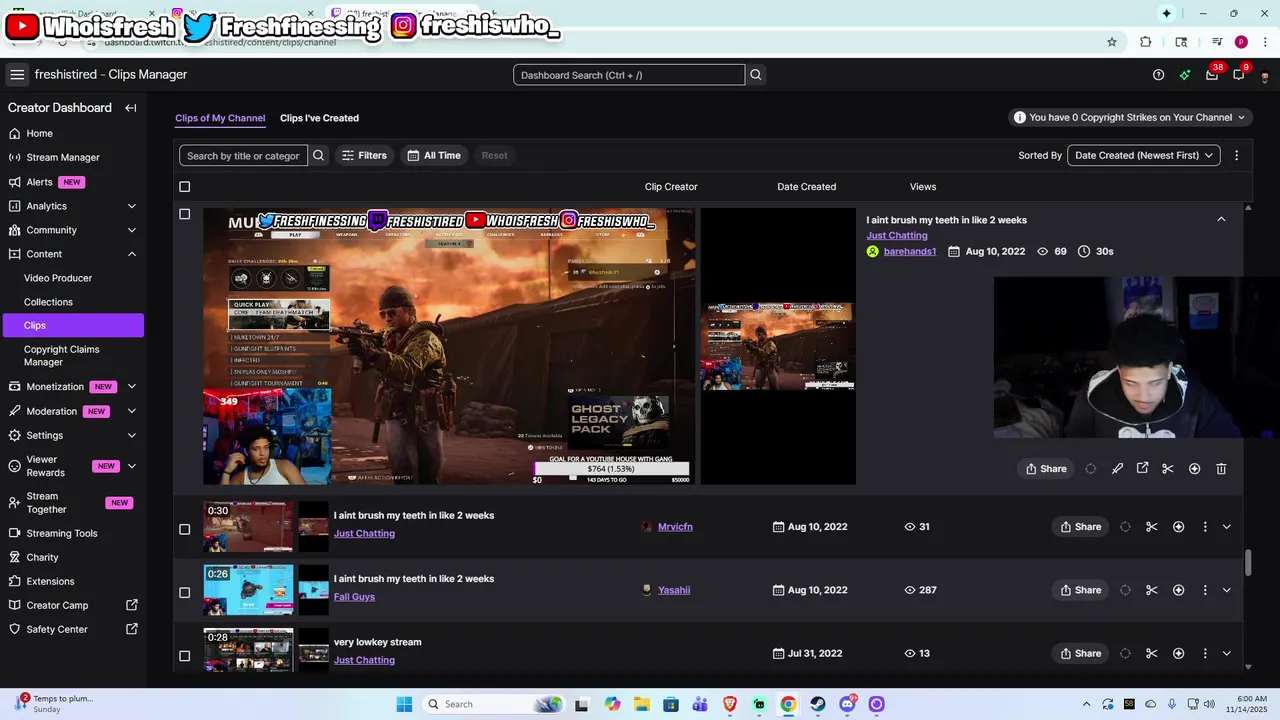Expand the Copyright Strikes notice dropdown
The image size is (1280, 720).
[x=1130, y=117]
